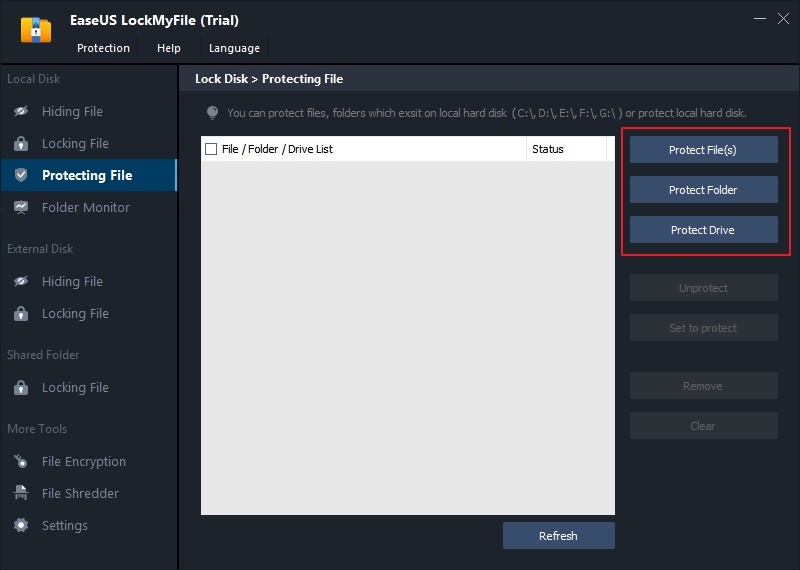Open the Language menu
The width and height of the screenshot is (800, 570).
pos(234,48)
